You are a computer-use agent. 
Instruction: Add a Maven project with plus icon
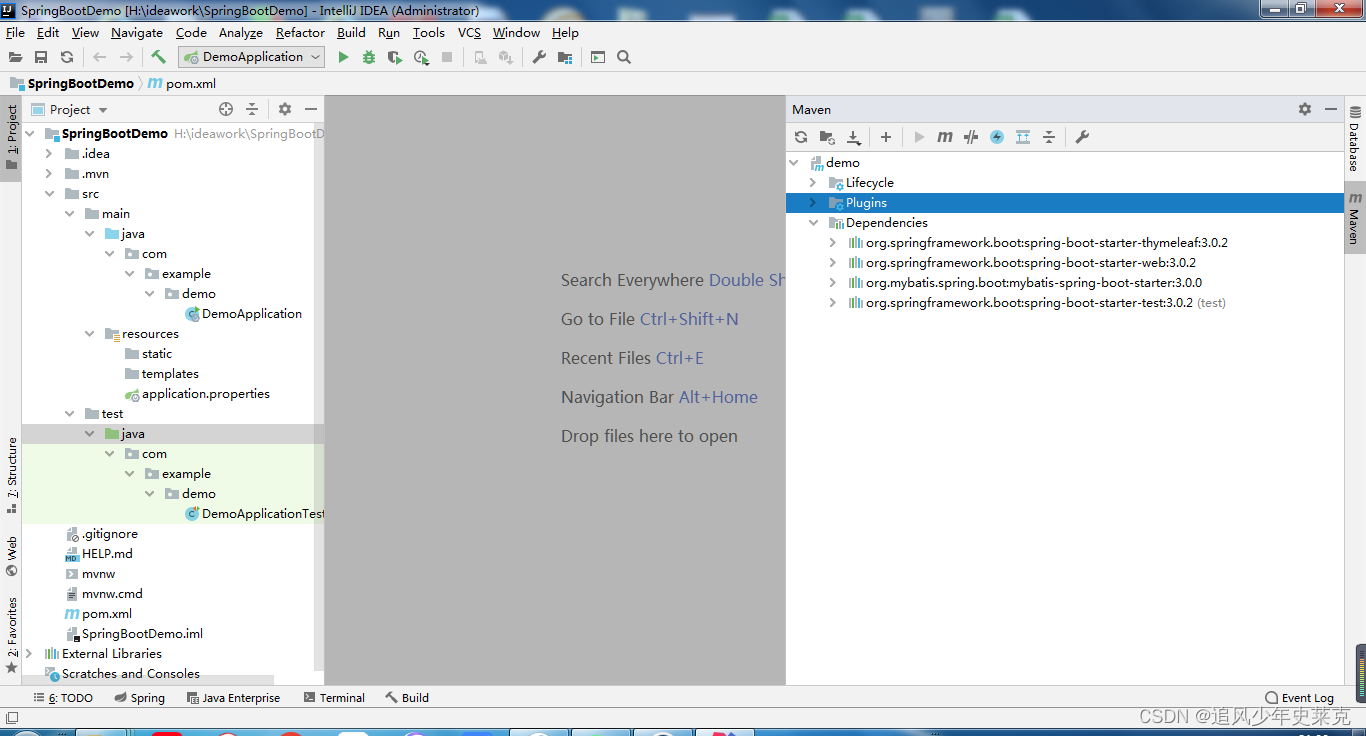(886, 137)
